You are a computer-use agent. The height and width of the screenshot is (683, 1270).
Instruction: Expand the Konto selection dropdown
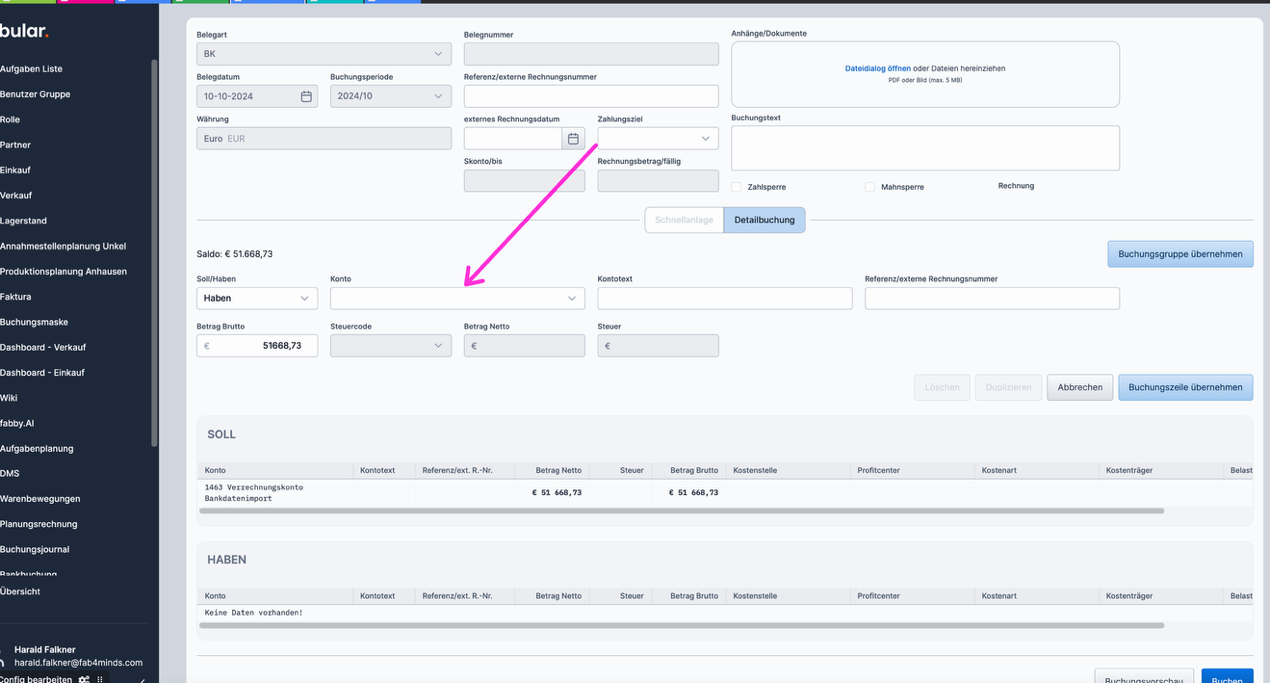point(457,298)
